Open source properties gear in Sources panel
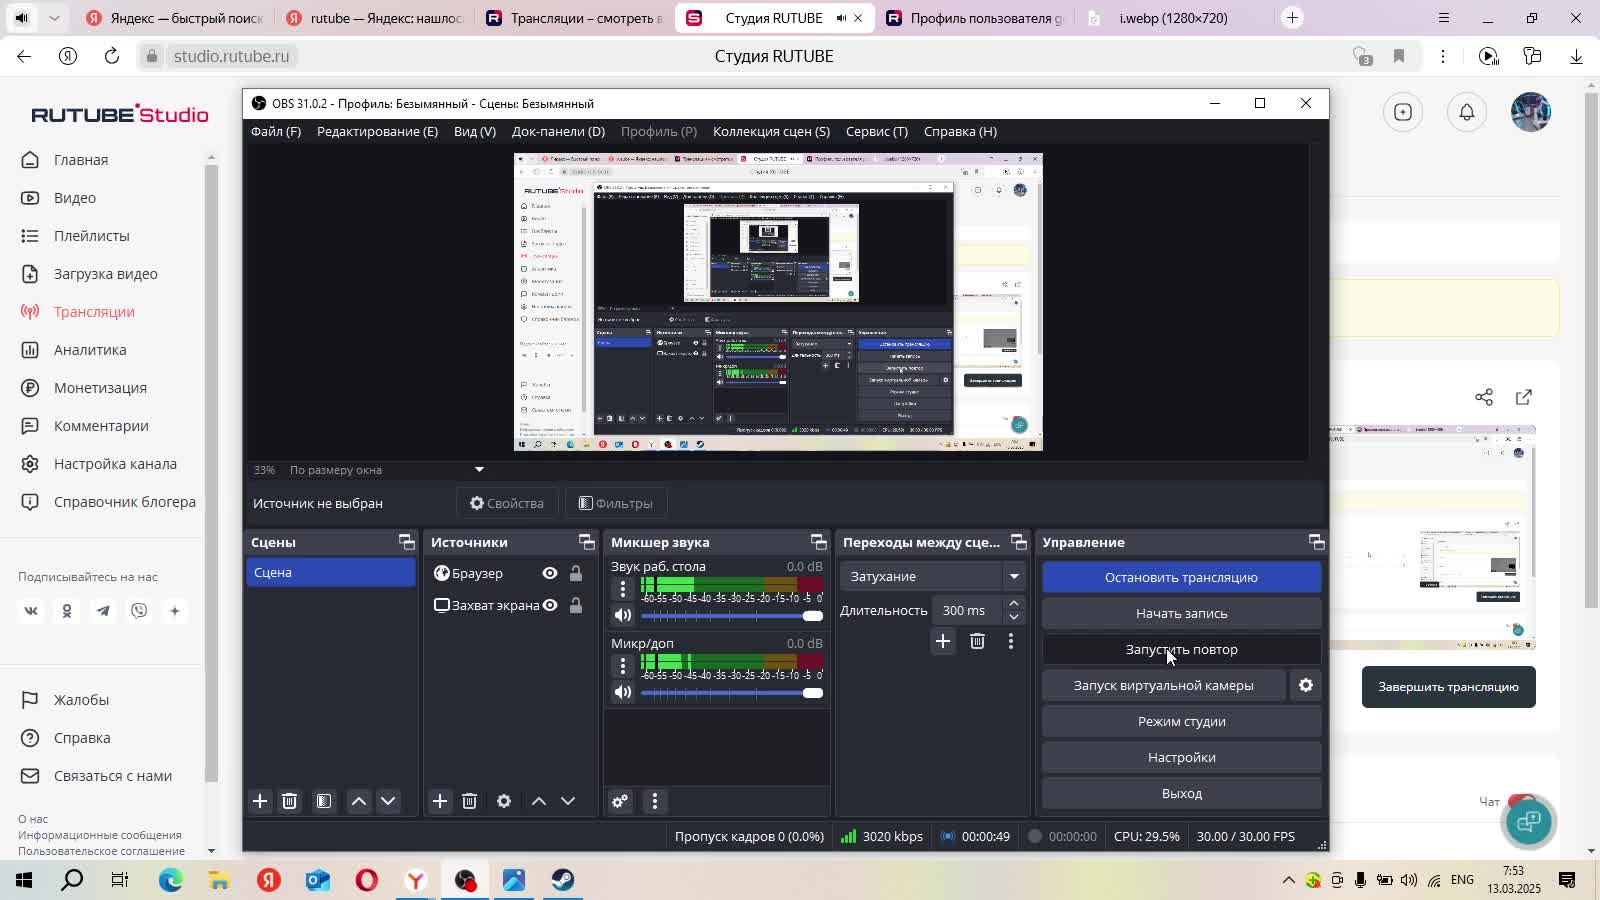 (504, 801)
